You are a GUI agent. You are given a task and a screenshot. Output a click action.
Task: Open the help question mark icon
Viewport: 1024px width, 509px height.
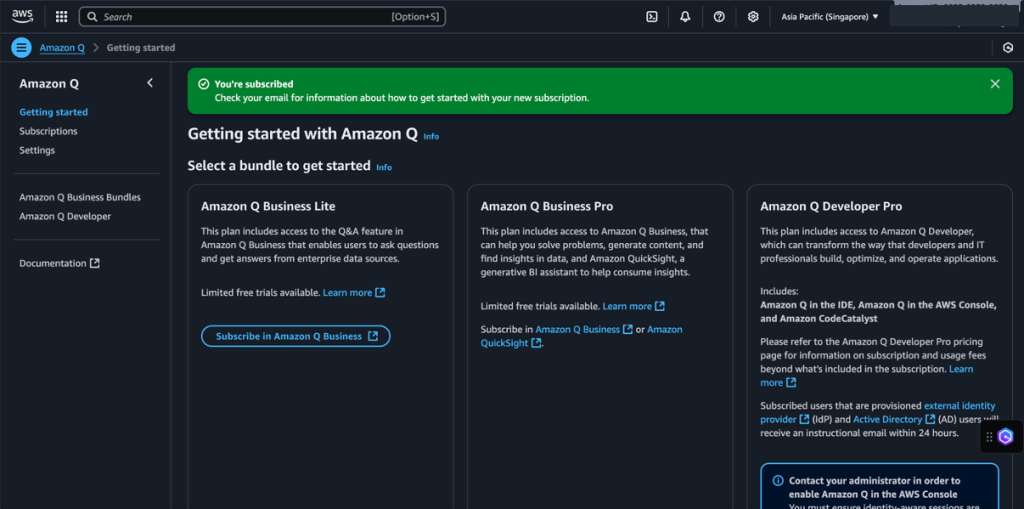click(719, 17)
